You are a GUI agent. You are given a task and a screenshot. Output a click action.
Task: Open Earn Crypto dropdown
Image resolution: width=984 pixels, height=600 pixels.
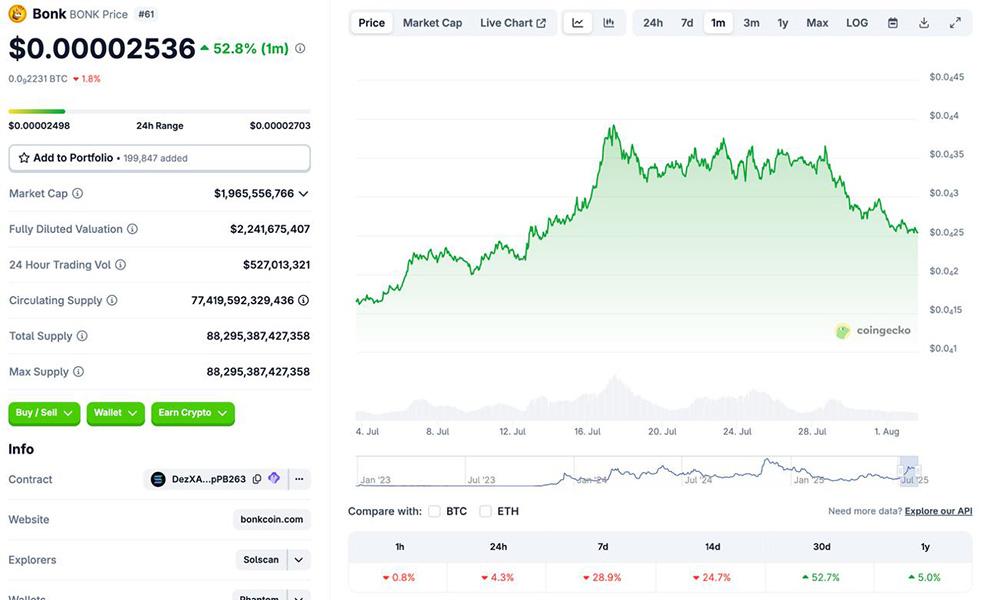193,413
